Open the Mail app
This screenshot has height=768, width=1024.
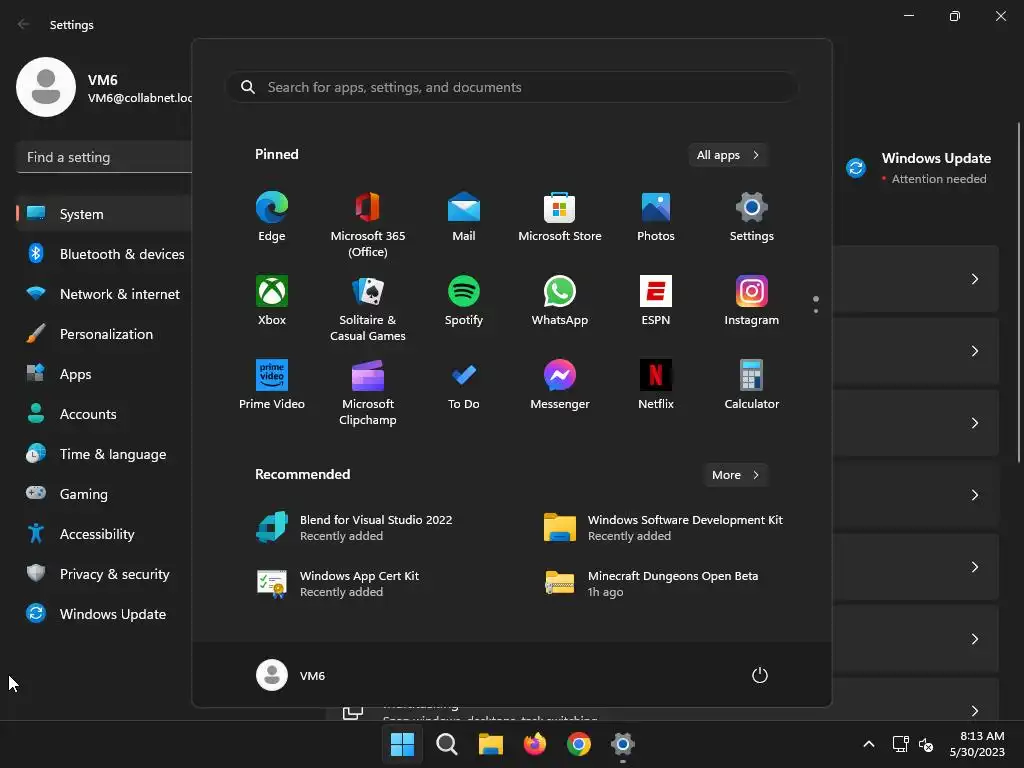[464, 218]
